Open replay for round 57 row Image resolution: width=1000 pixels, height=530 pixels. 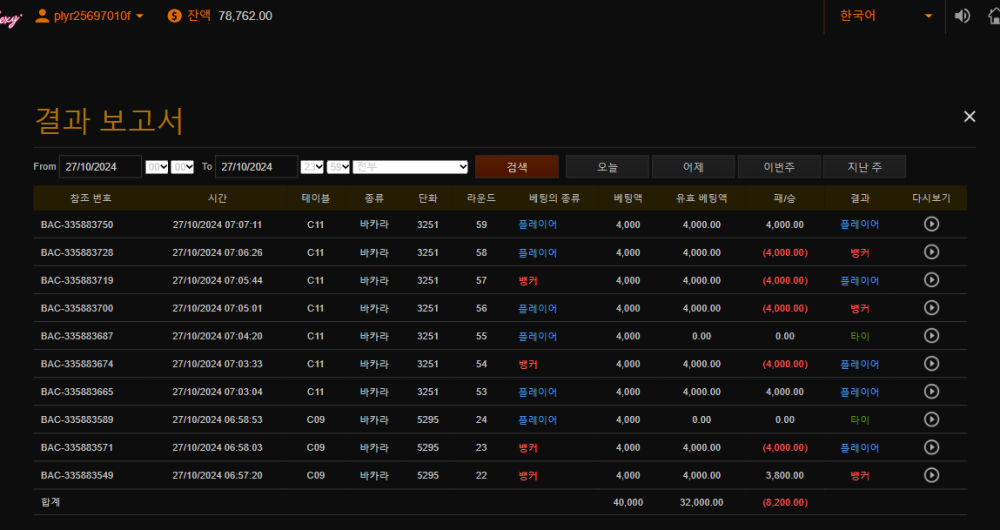pyautogui.click(x=931, y=280)
